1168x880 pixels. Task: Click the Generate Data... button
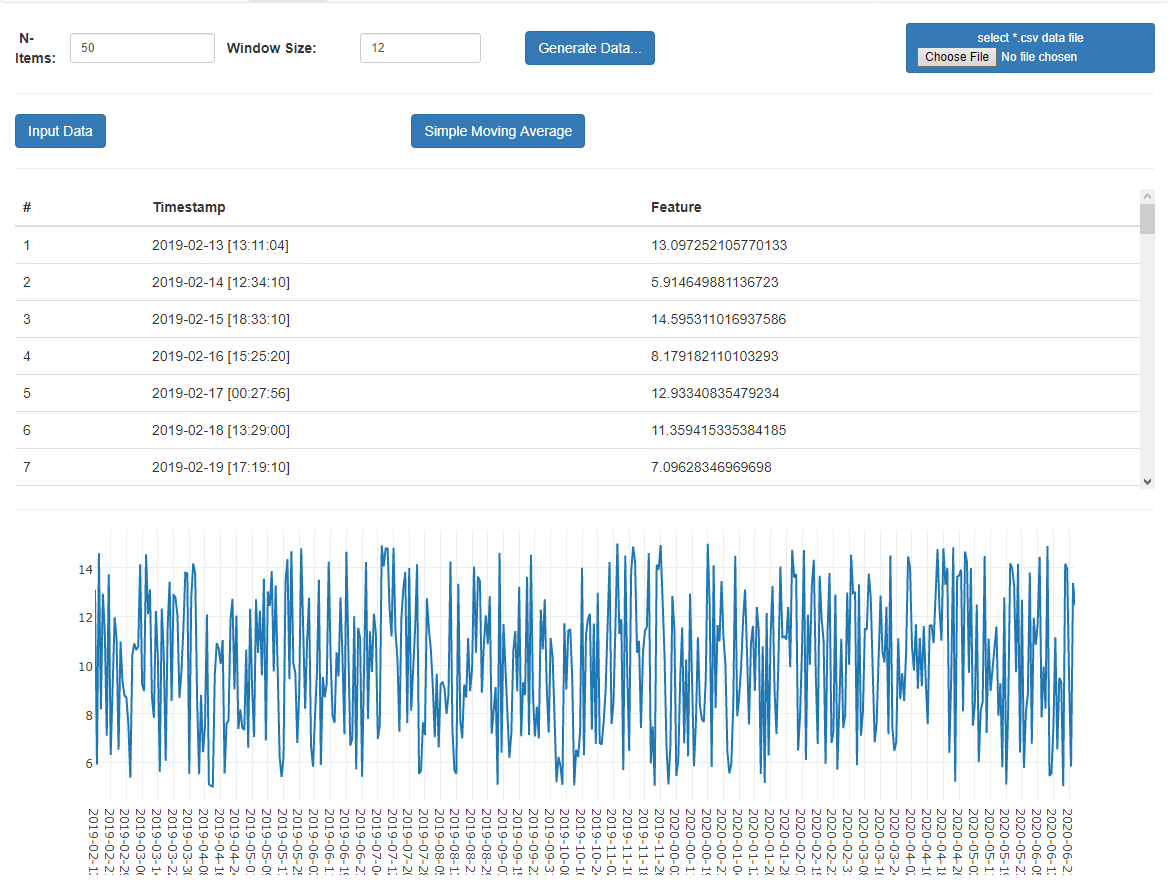pos(589,48)
